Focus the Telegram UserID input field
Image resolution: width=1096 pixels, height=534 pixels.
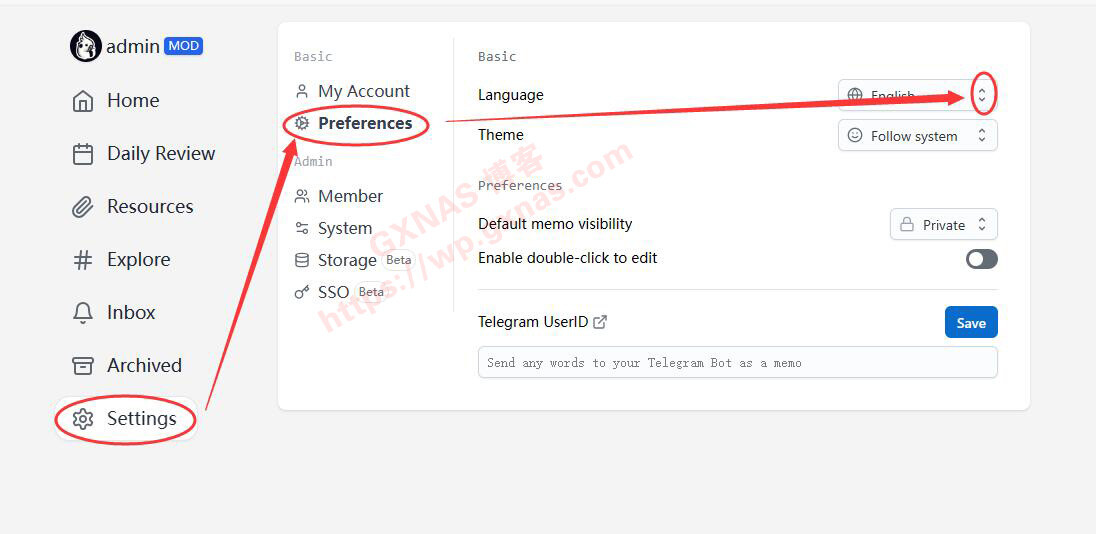pos(737,363)
